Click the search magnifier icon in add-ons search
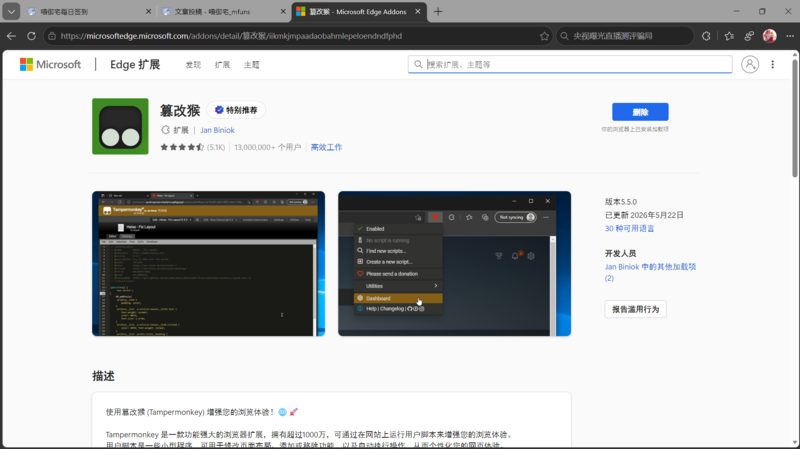The width and height of the screenshot is (800, 449). coord(418,64)
